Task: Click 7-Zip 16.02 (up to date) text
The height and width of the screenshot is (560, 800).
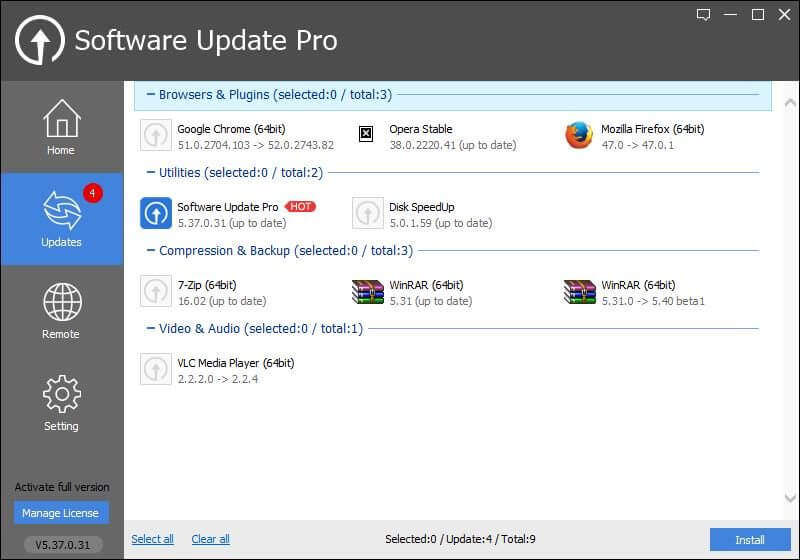Action: [222, 301]
